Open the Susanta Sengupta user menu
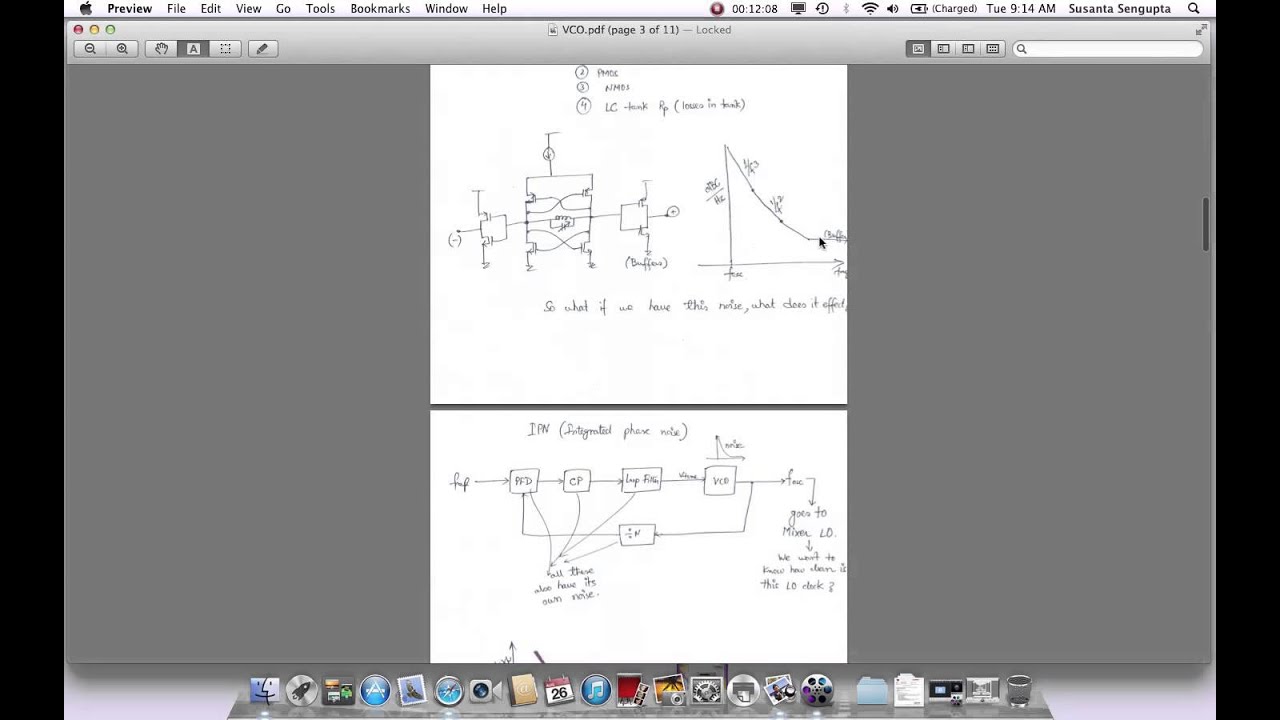The height and width of the screenshot is (720, 1280). [x=1119, y=9]
